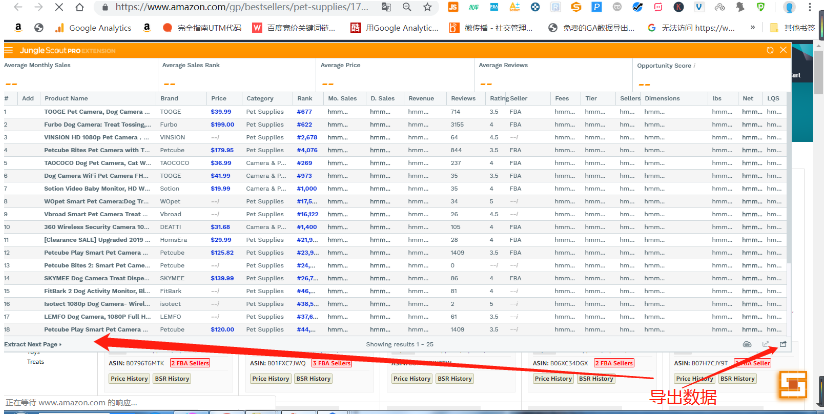
Task: Click the zoom magnifier icon in address bar
Action: click(407, 7)
